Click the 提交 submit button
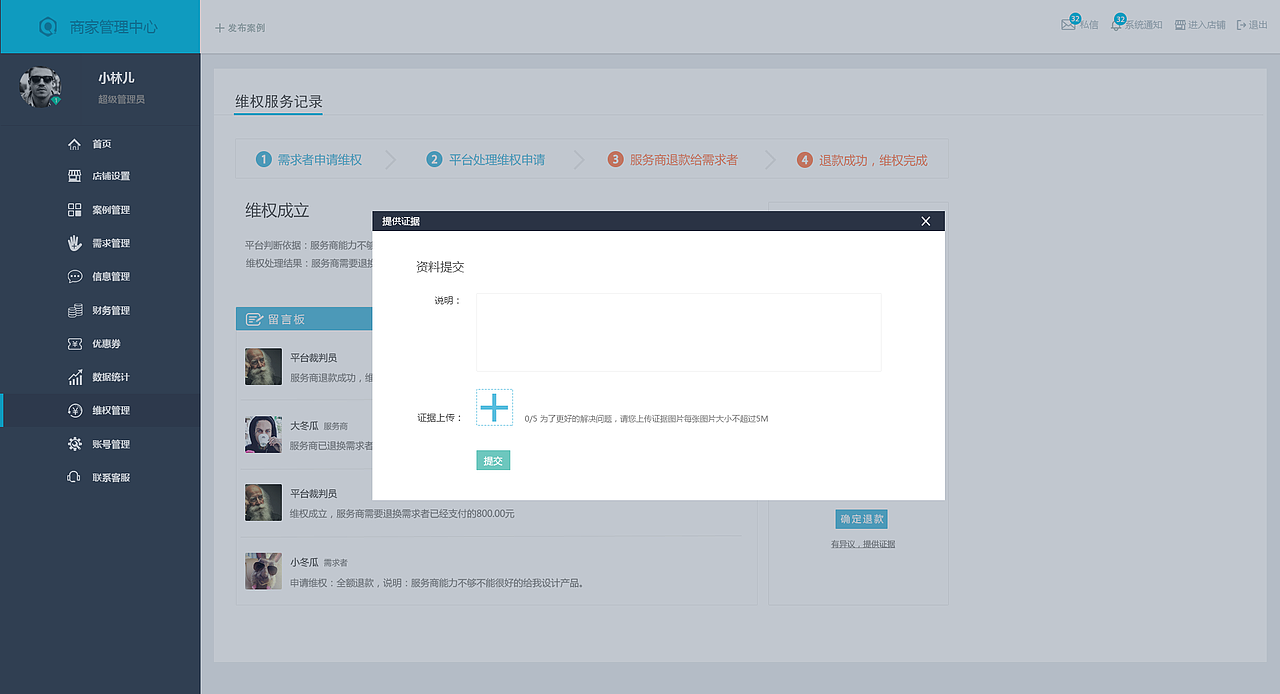This screenshot has width=1280, height=694. [493, 460]
